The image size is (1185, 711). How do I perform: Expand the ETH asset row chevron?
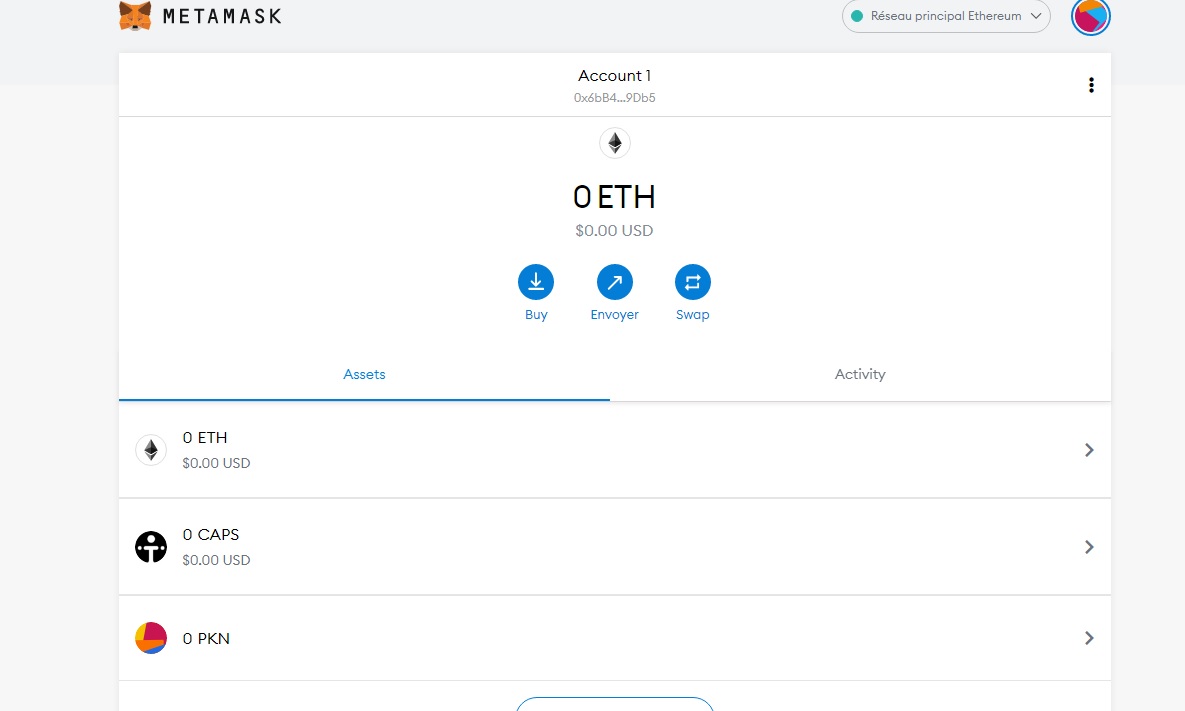(1089, 450)
